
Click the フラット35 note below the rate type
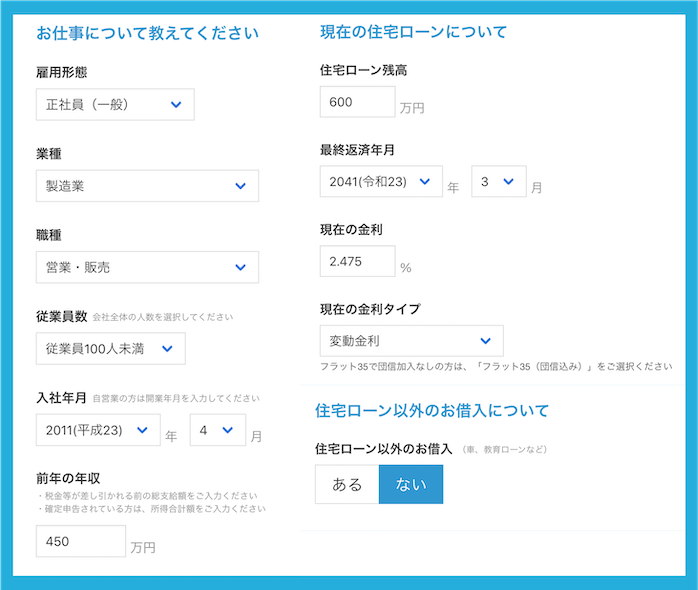[495, 367]
